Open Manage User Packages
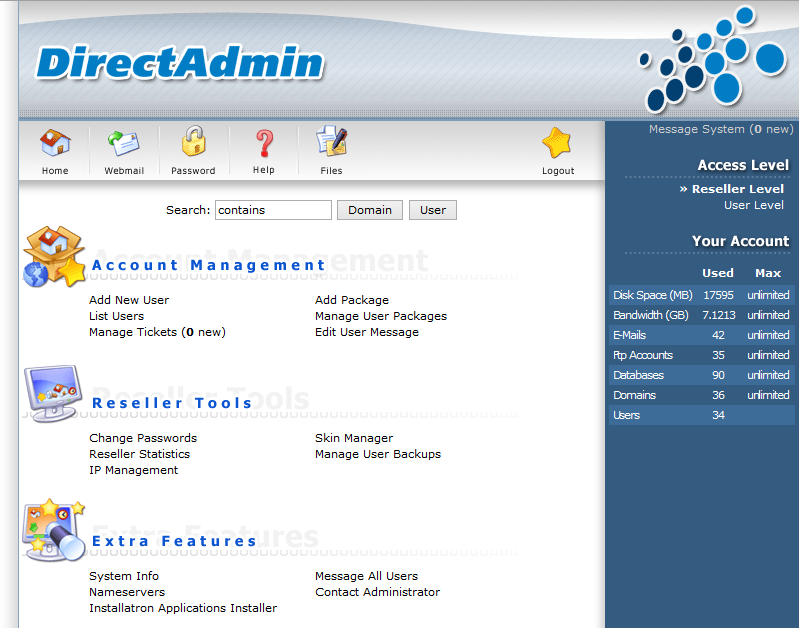The image size is (799, 628). pyautogui.click(x=381, y=316)
